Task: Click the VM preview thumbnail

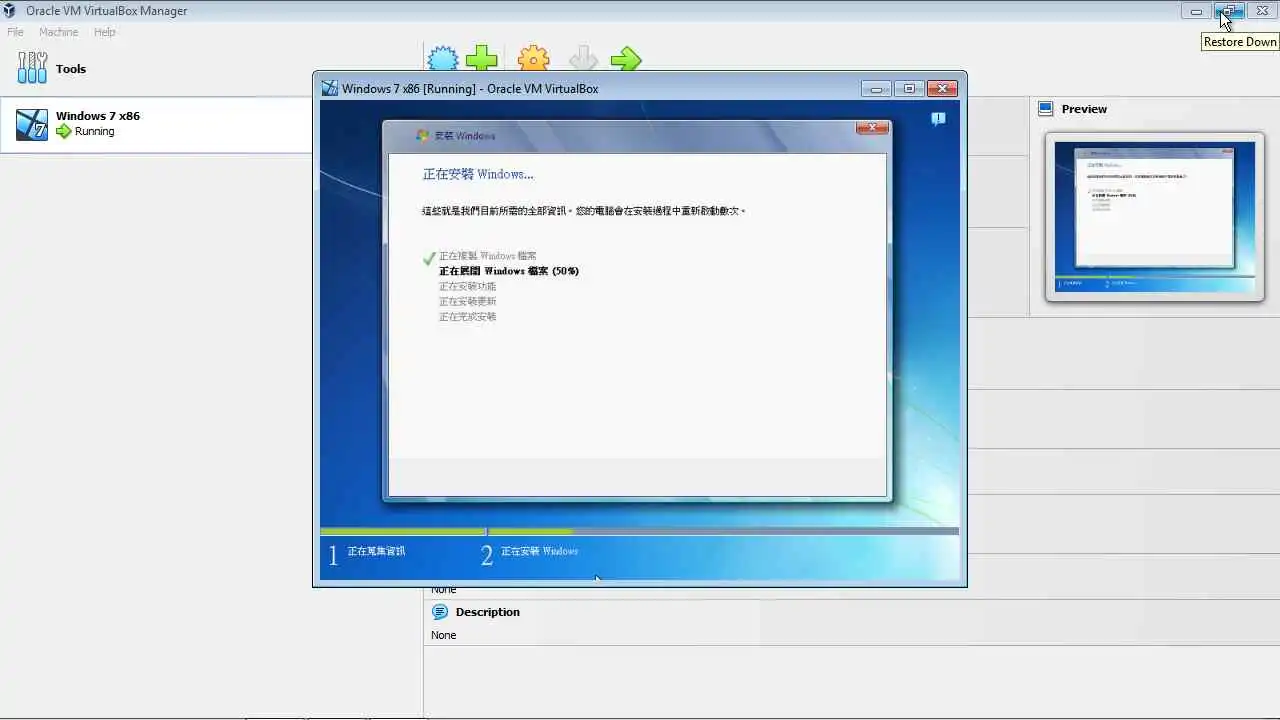Action: [1154, 217]
